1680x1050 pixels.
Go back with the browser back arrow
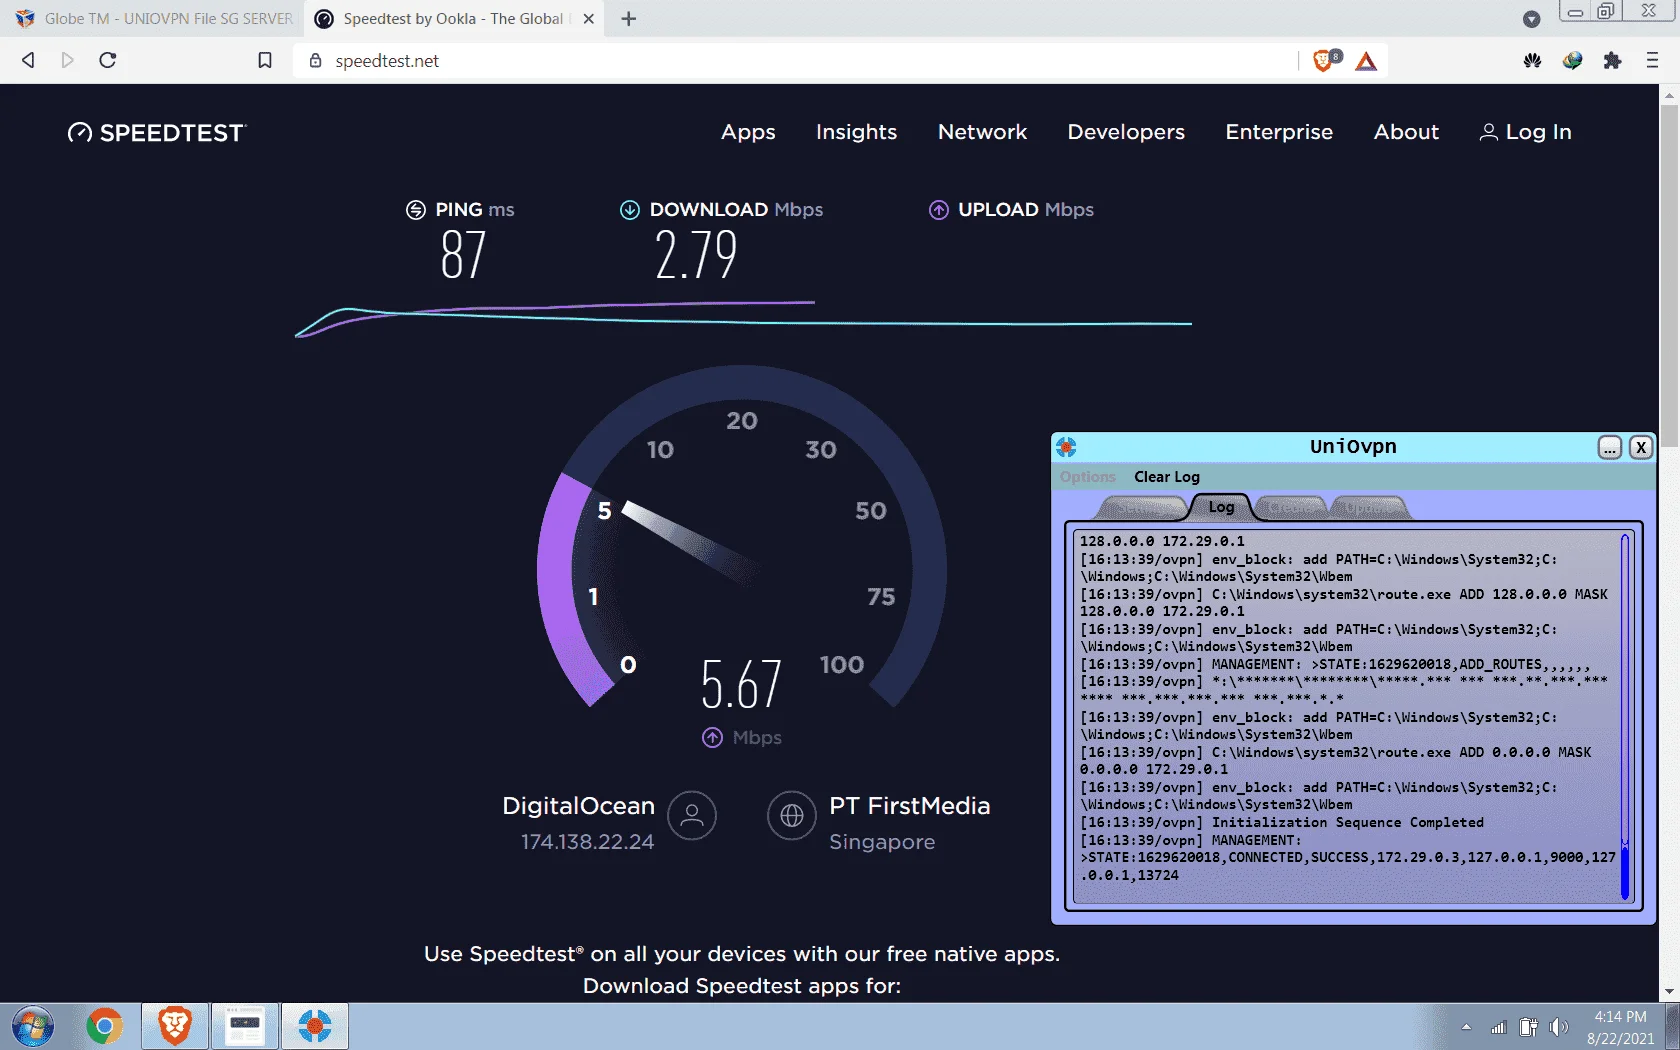click(x=28, y=60)
